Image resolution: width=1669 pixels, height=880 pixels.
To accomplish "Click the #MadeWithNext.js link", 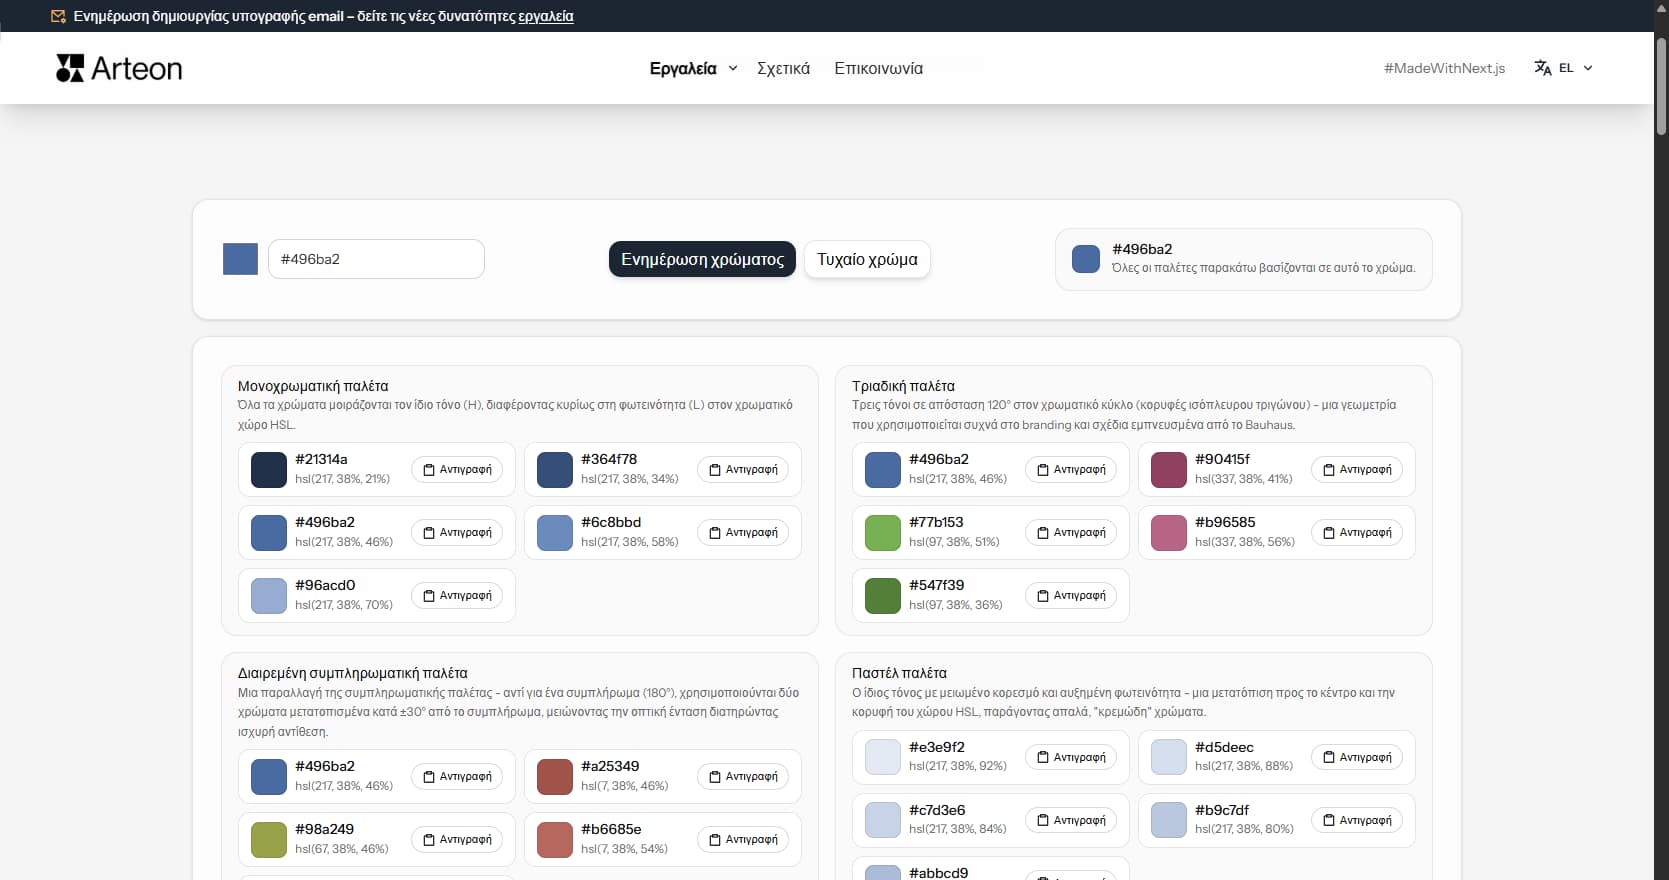I will point(1444,68).
